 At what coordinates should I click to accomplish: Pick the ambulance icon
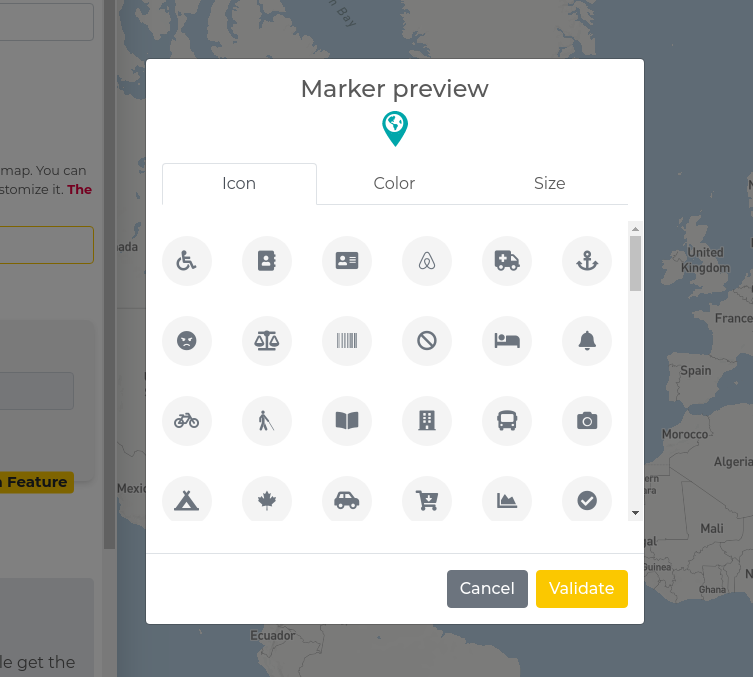click(507, 261)
